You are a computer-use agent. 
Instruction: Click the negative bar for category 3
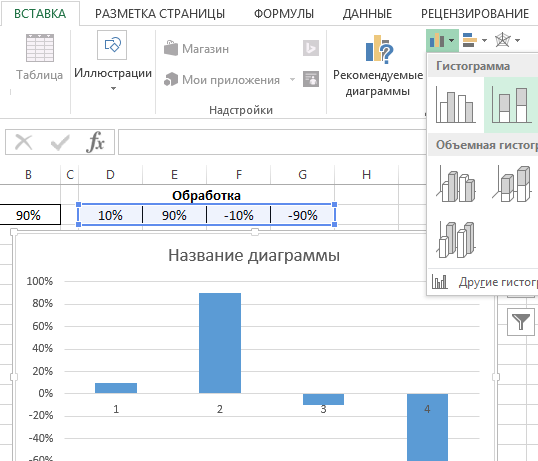coord(323,399)
